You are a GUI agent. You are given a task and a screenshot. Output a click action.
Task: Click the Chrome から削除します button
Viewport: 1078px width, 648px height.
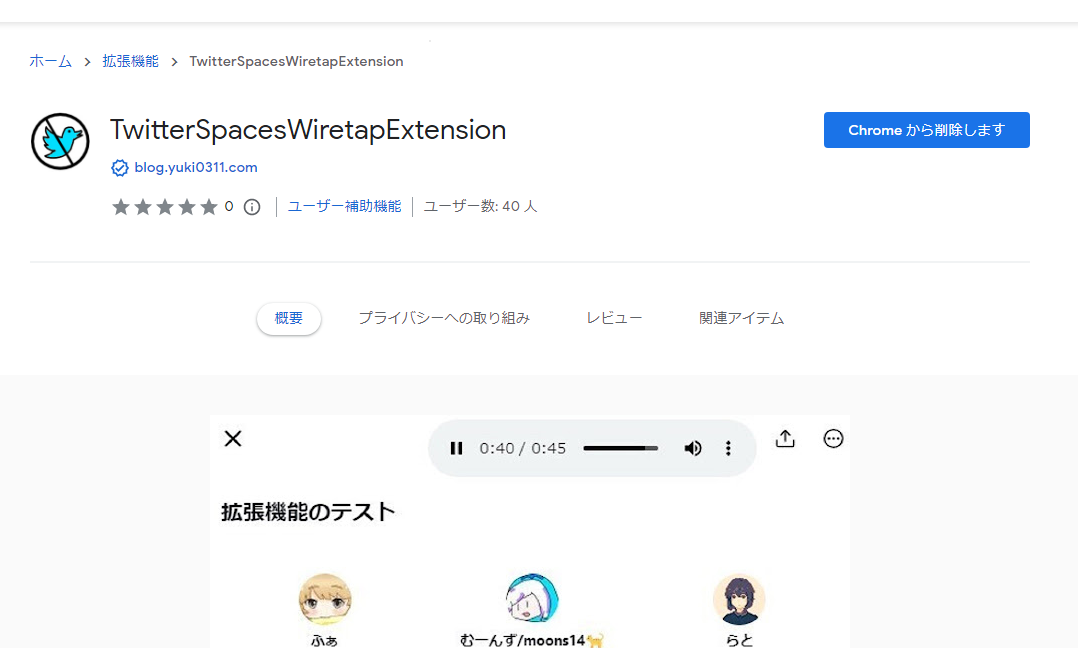tap(927, 130)
